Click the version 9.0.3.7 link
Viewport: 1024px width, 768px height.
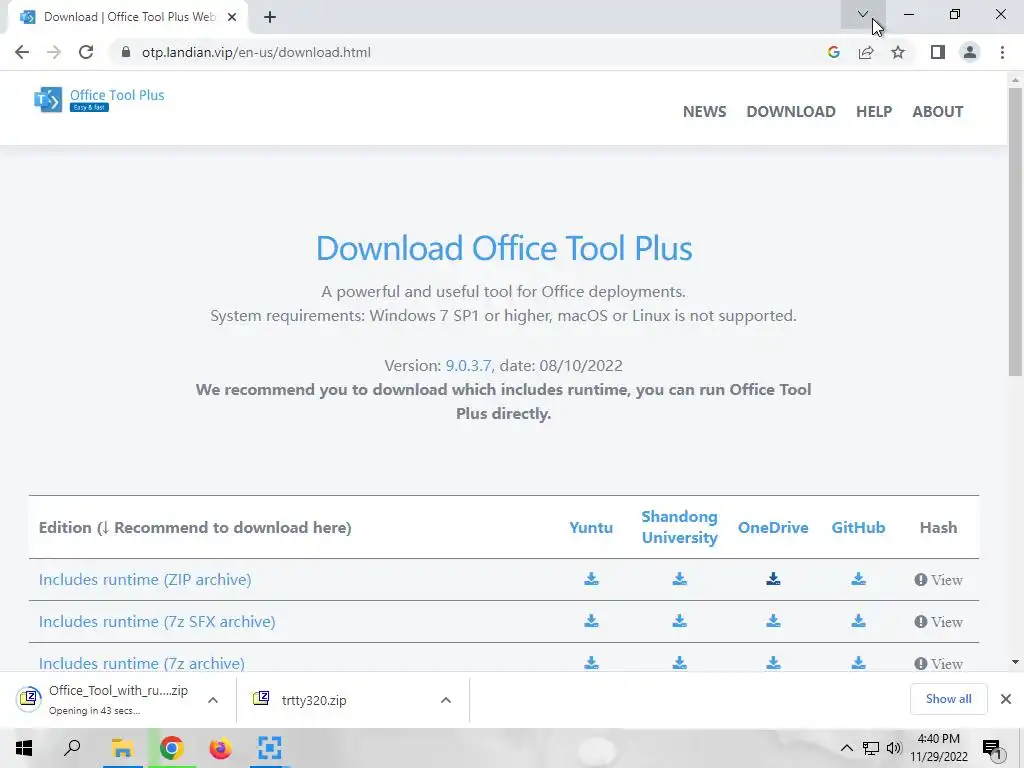pos(470,366)
